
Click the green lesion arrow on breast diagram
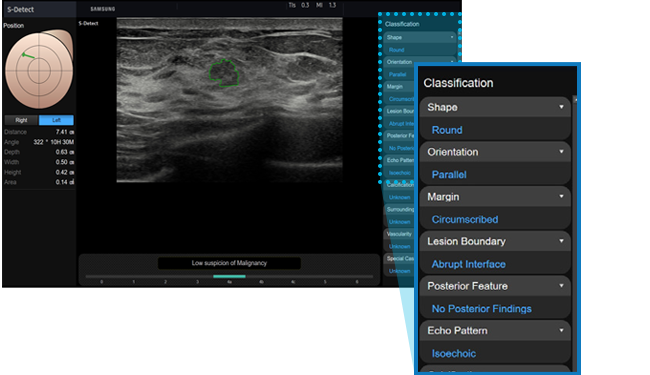(28, 56)
